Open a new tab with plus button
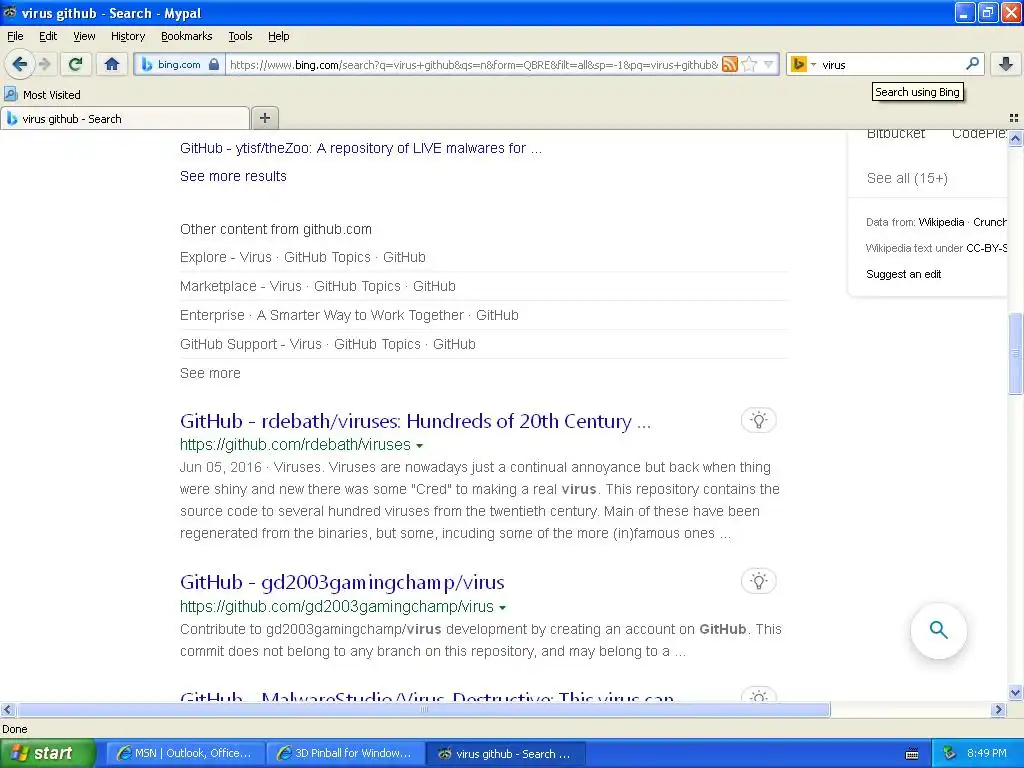Image resolution: width=1024 pixels, height=768 pixels. (x=264, y=118)
